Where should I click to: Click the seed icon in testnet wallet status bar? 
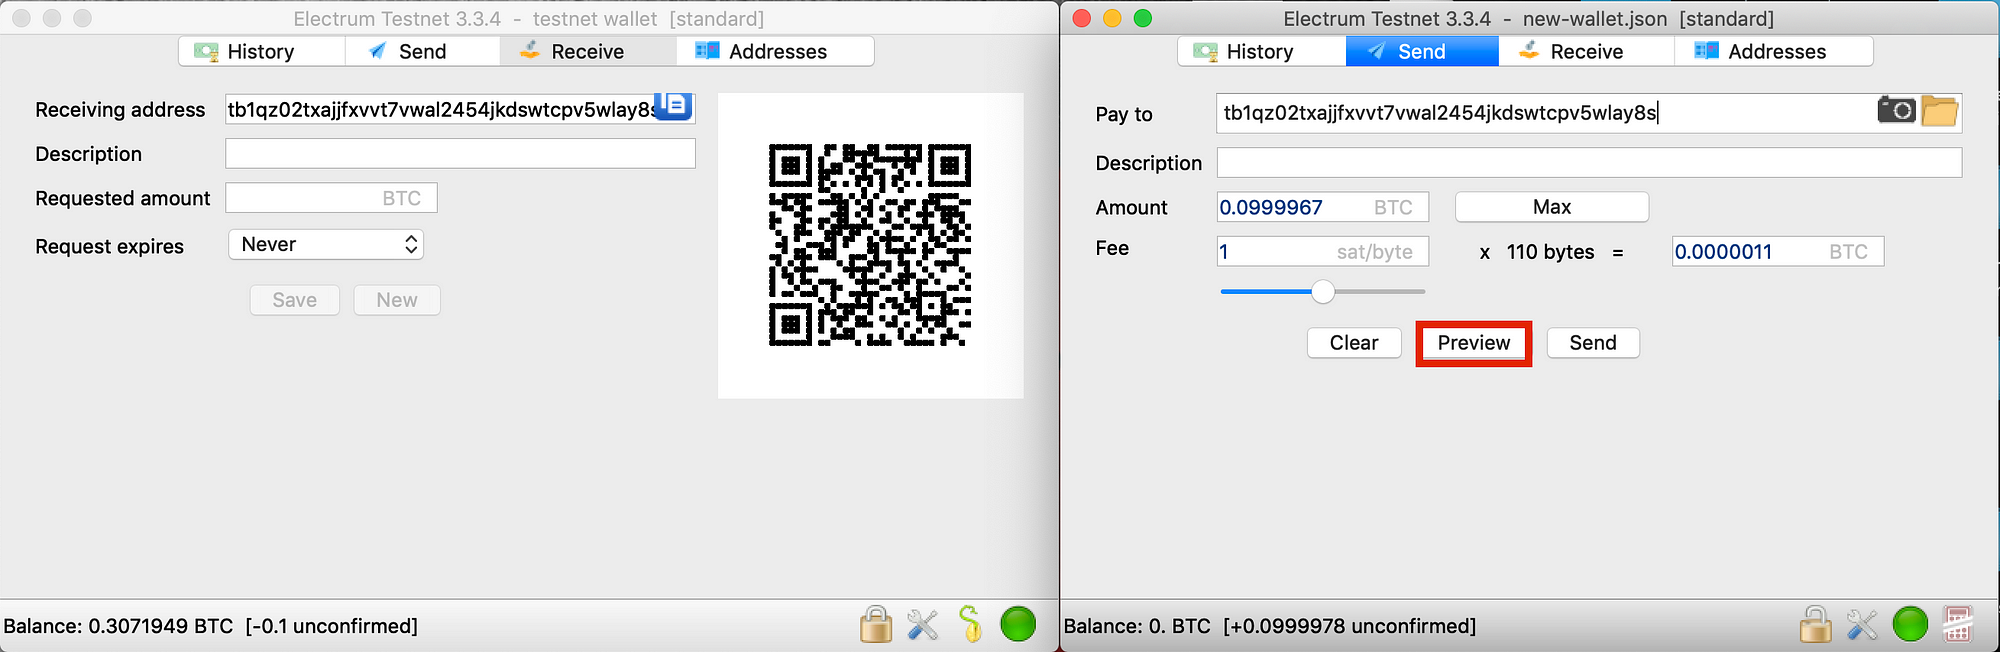point(970,624)
